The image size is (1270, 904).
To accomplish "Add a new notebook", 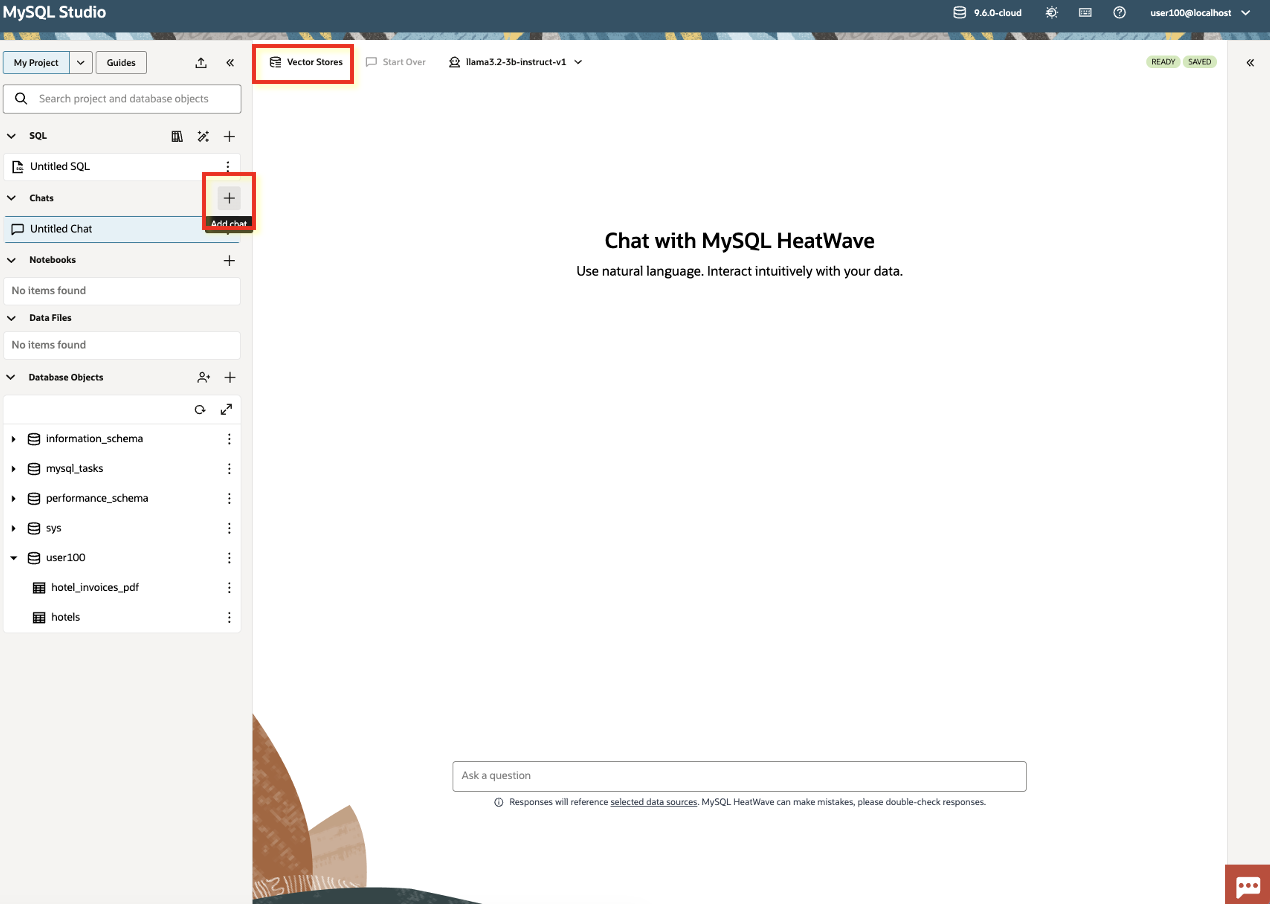I will 229,260.
